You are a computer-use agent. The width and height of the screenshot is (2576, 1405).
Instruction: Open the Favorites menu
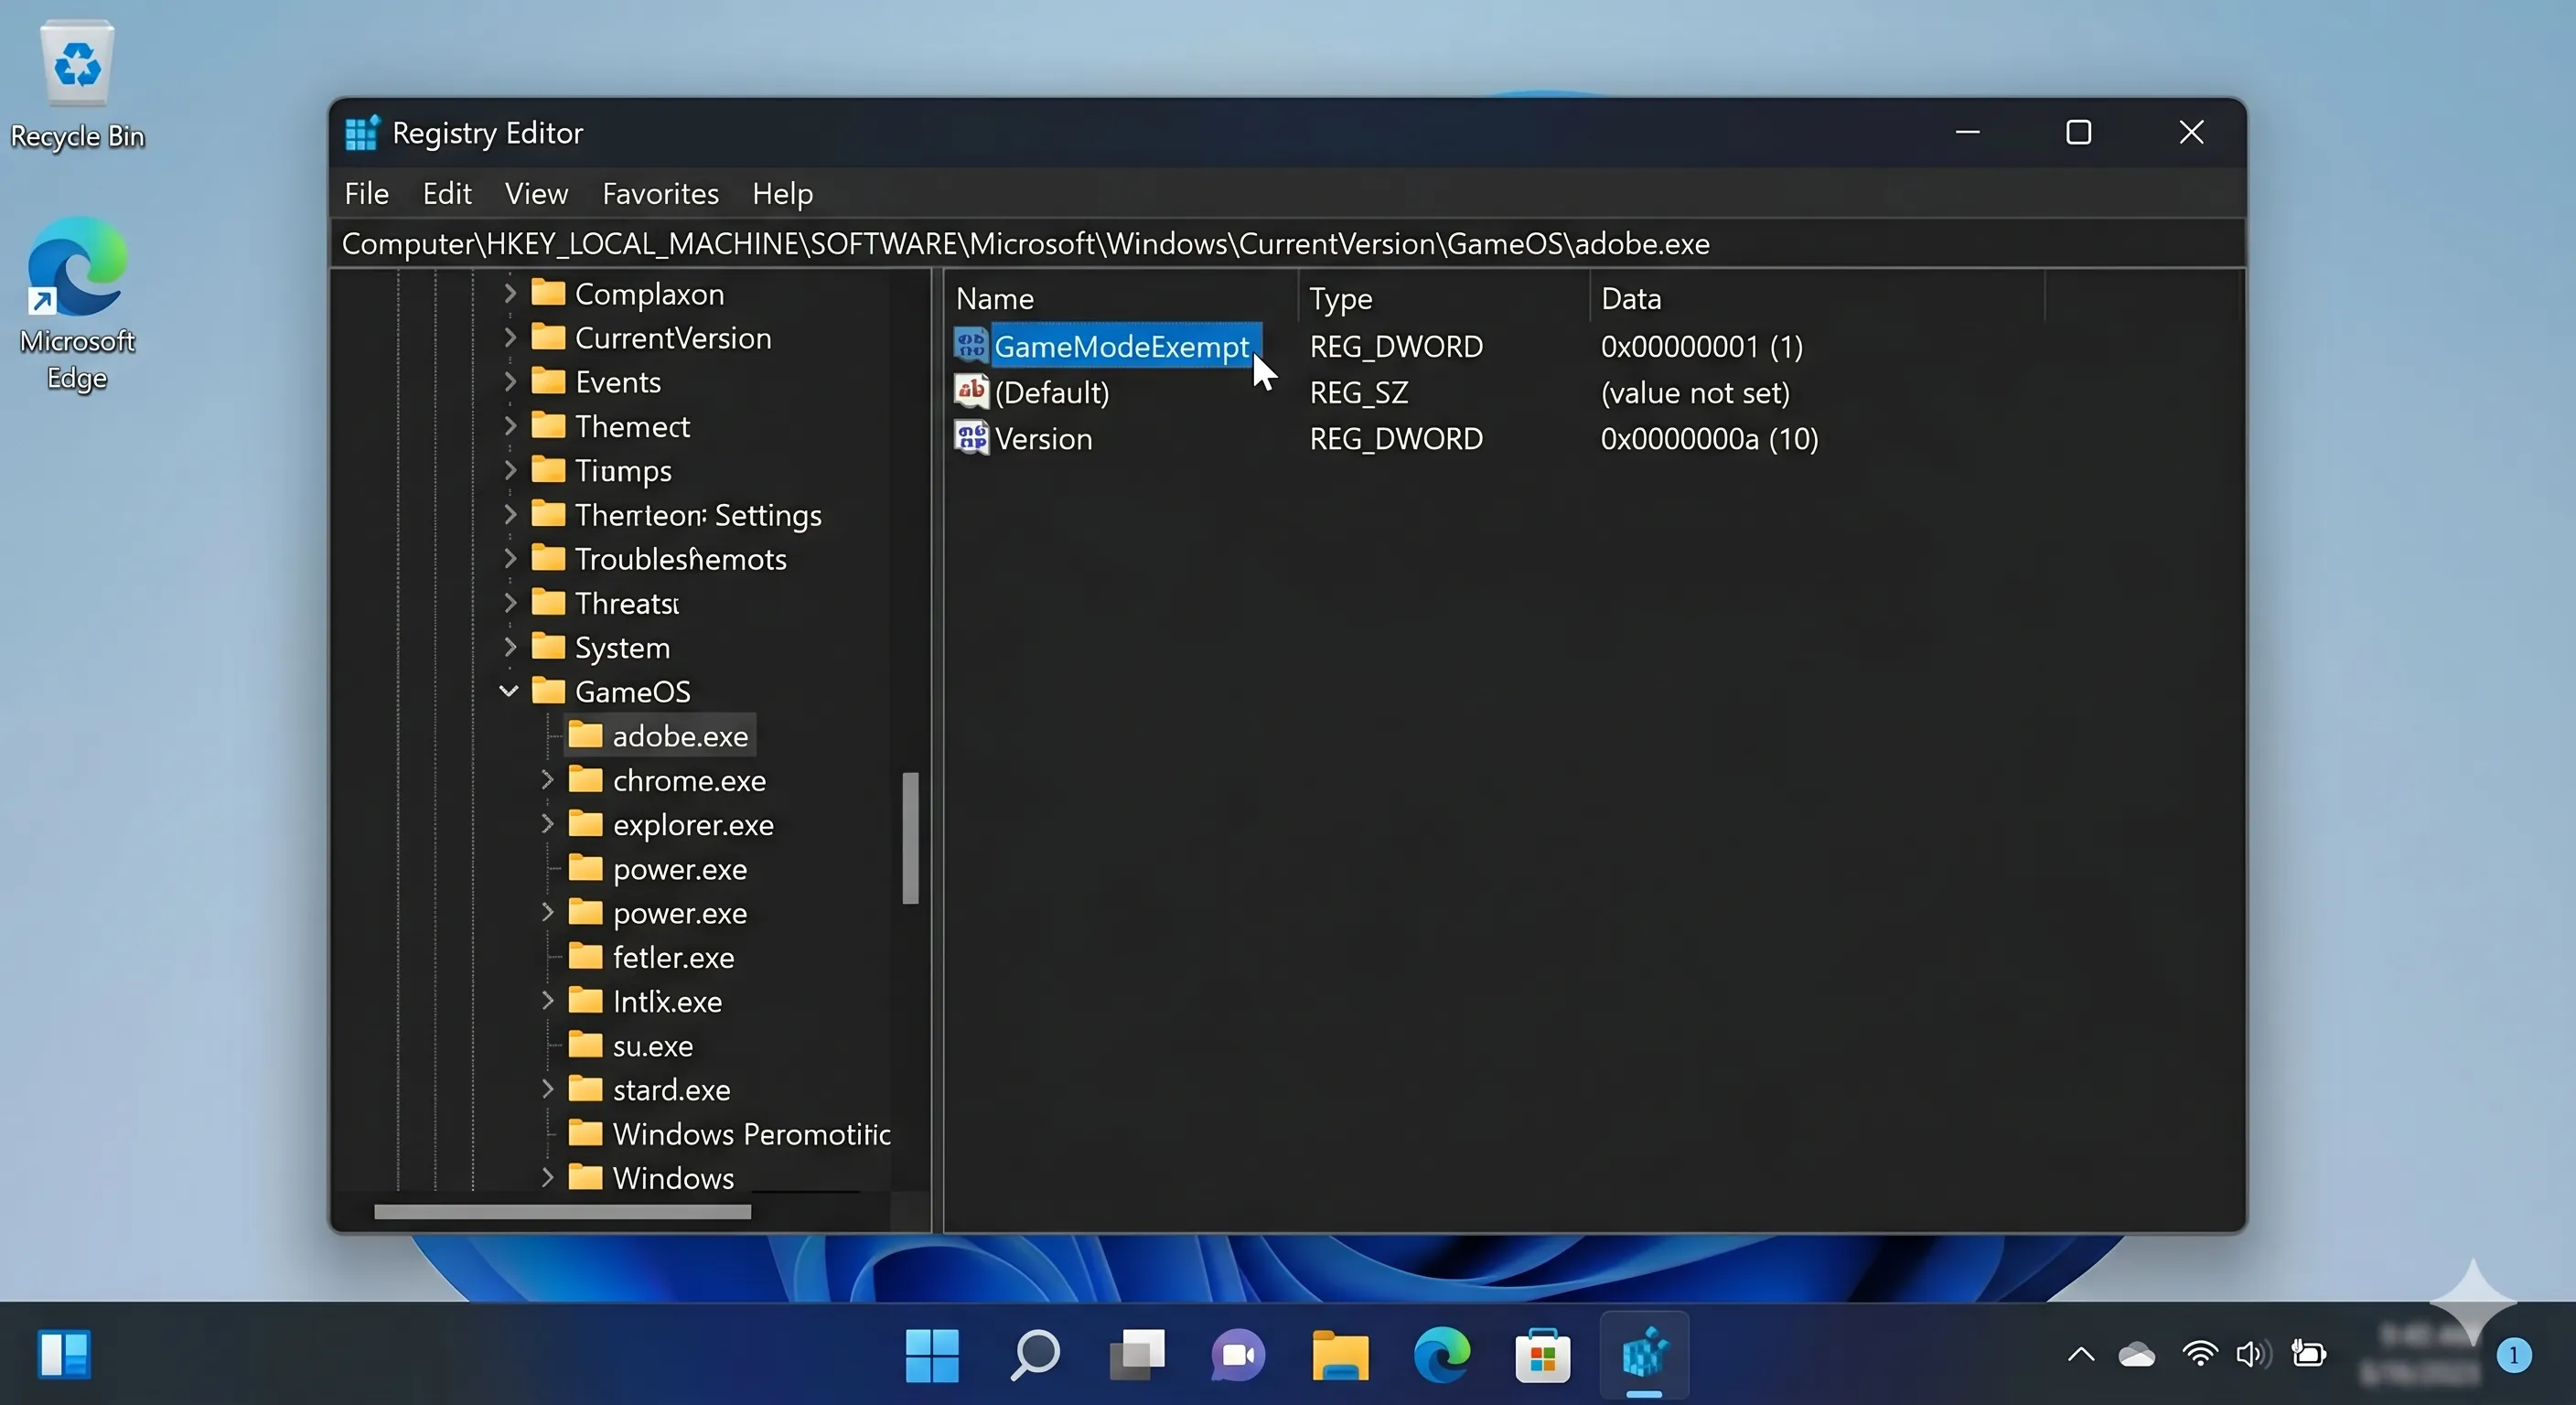coord(660,193)
